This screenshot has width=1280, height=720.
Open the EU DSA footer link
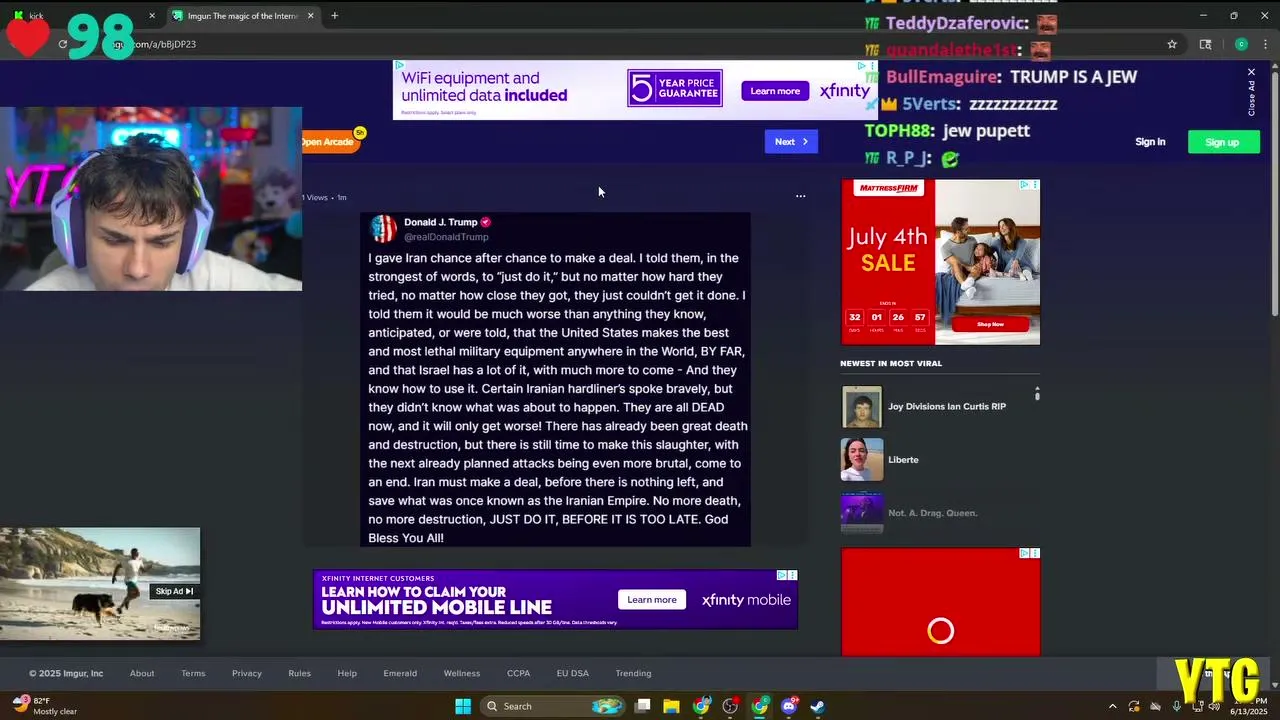pos(573,673)
